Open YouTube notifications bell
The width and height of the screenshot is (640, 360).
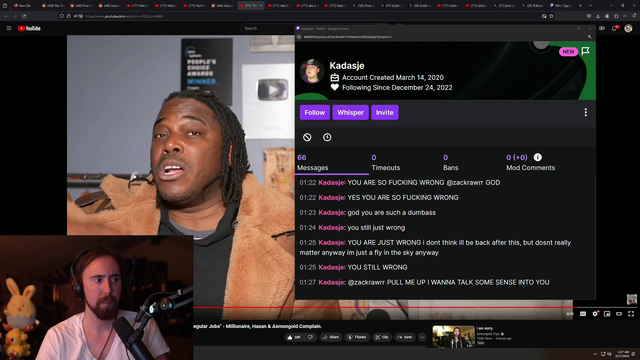tap(614, 28)
